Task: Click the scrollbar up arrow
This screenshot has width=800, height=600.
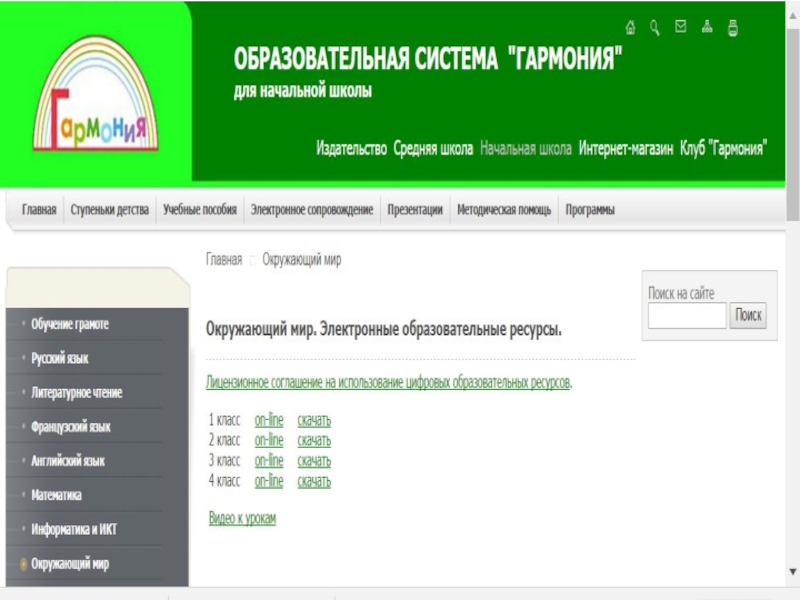Action: 792,15
